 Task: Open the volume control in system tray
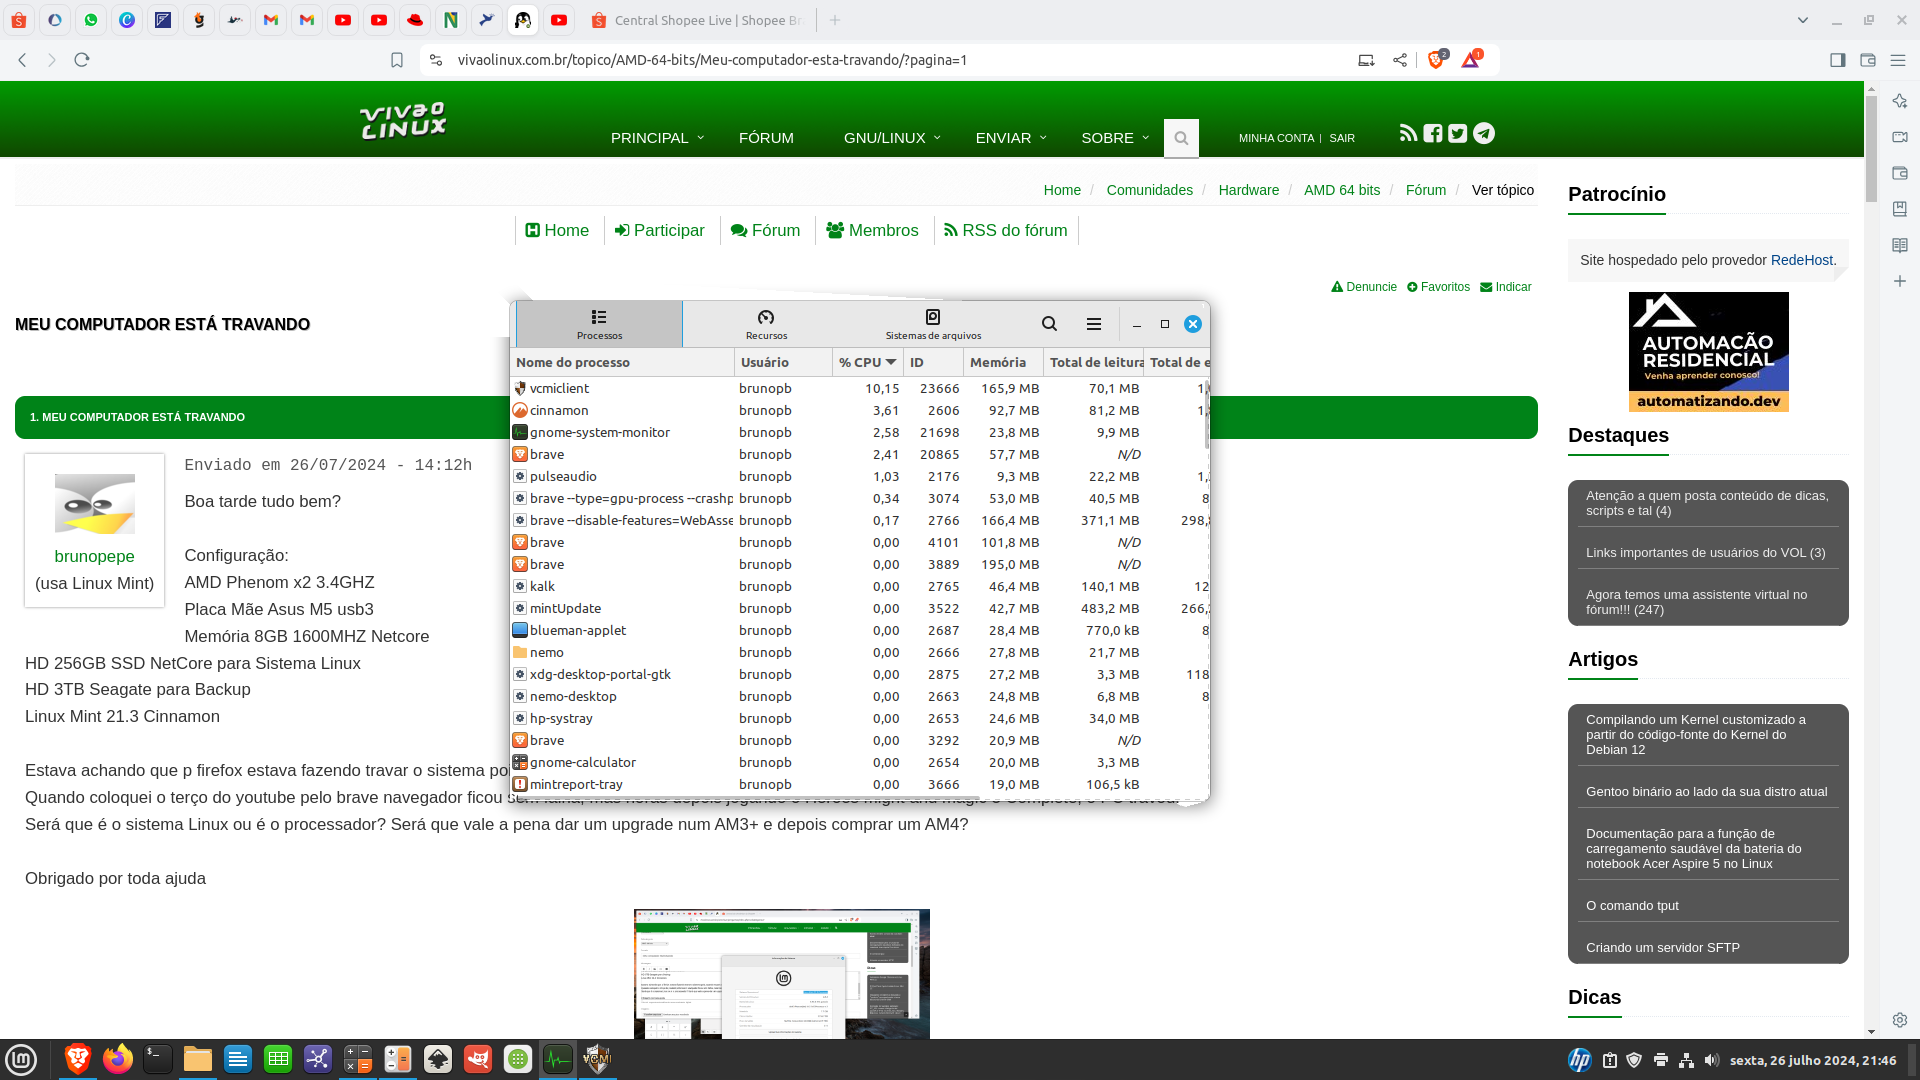click(1712, 1060)
